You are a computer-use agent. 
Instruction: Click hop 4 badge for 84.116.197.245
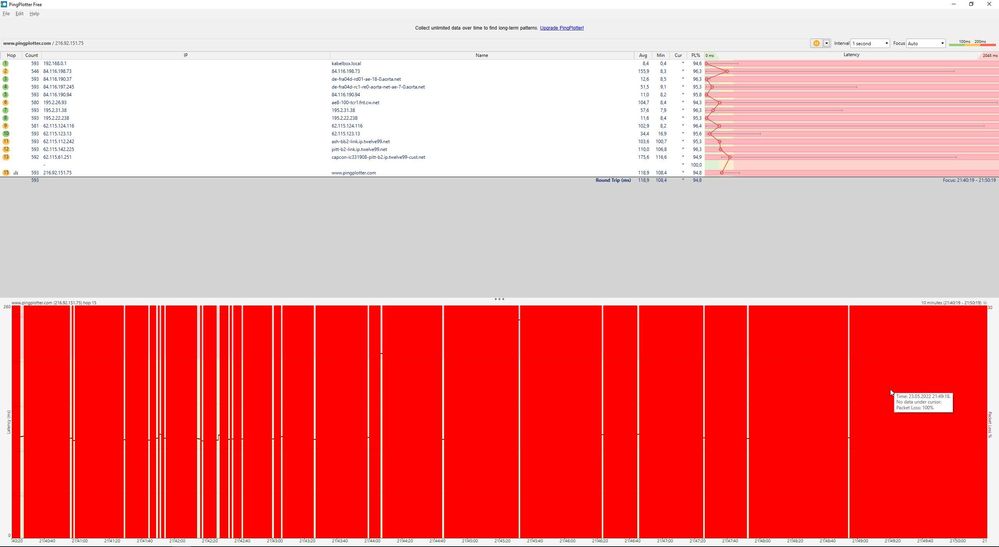6,87
